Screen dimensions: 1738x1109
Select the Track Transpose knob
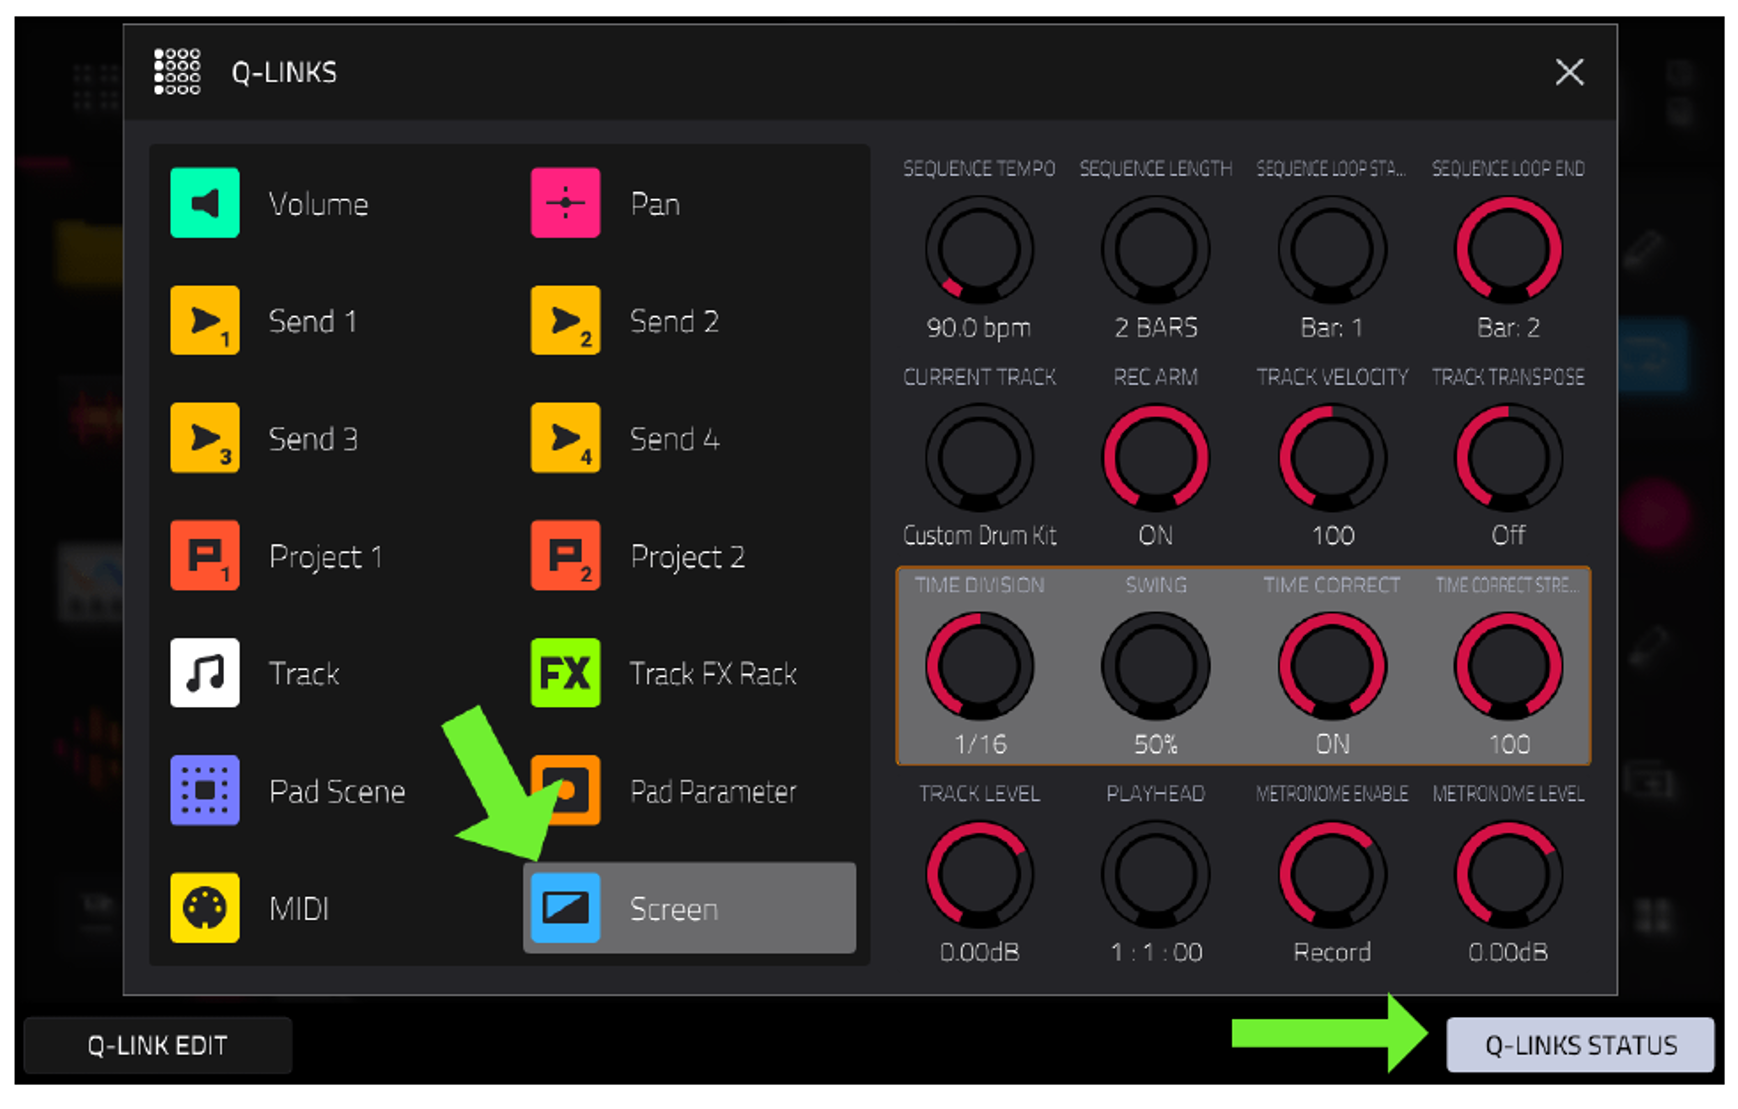1508,458
